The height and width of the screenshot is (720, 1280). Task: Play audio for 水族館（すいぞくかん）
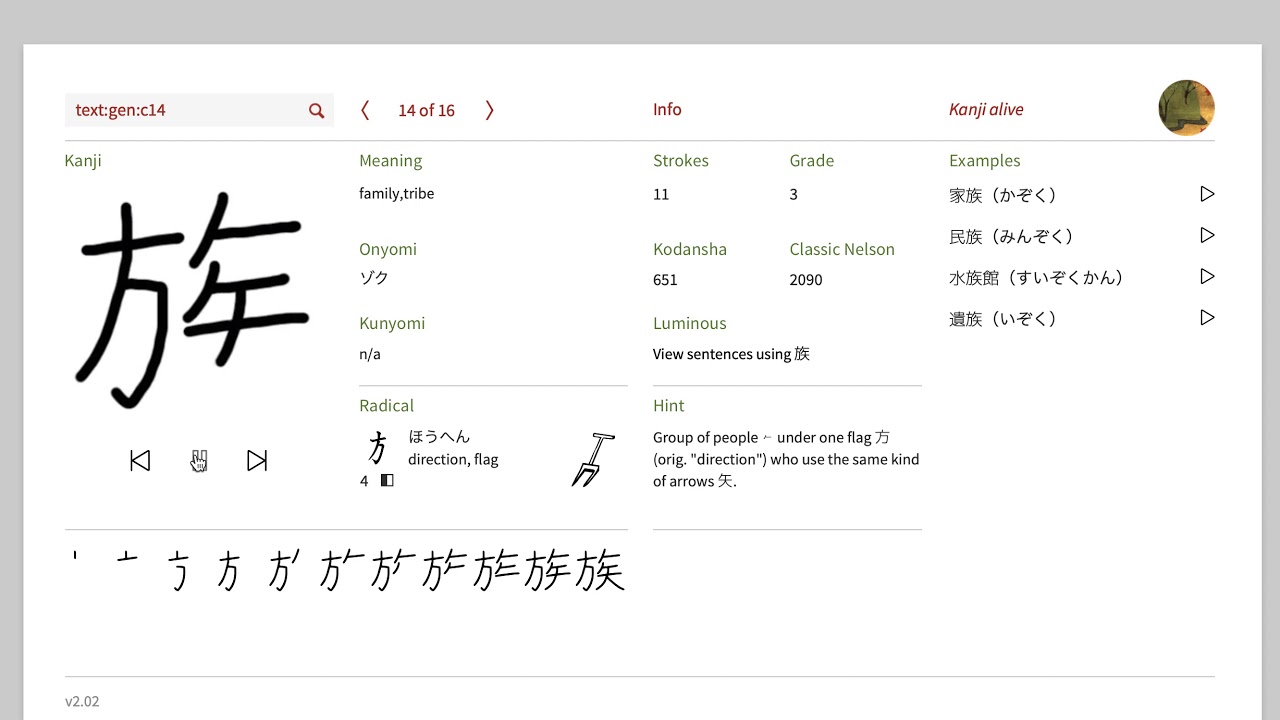point(1207,276)
